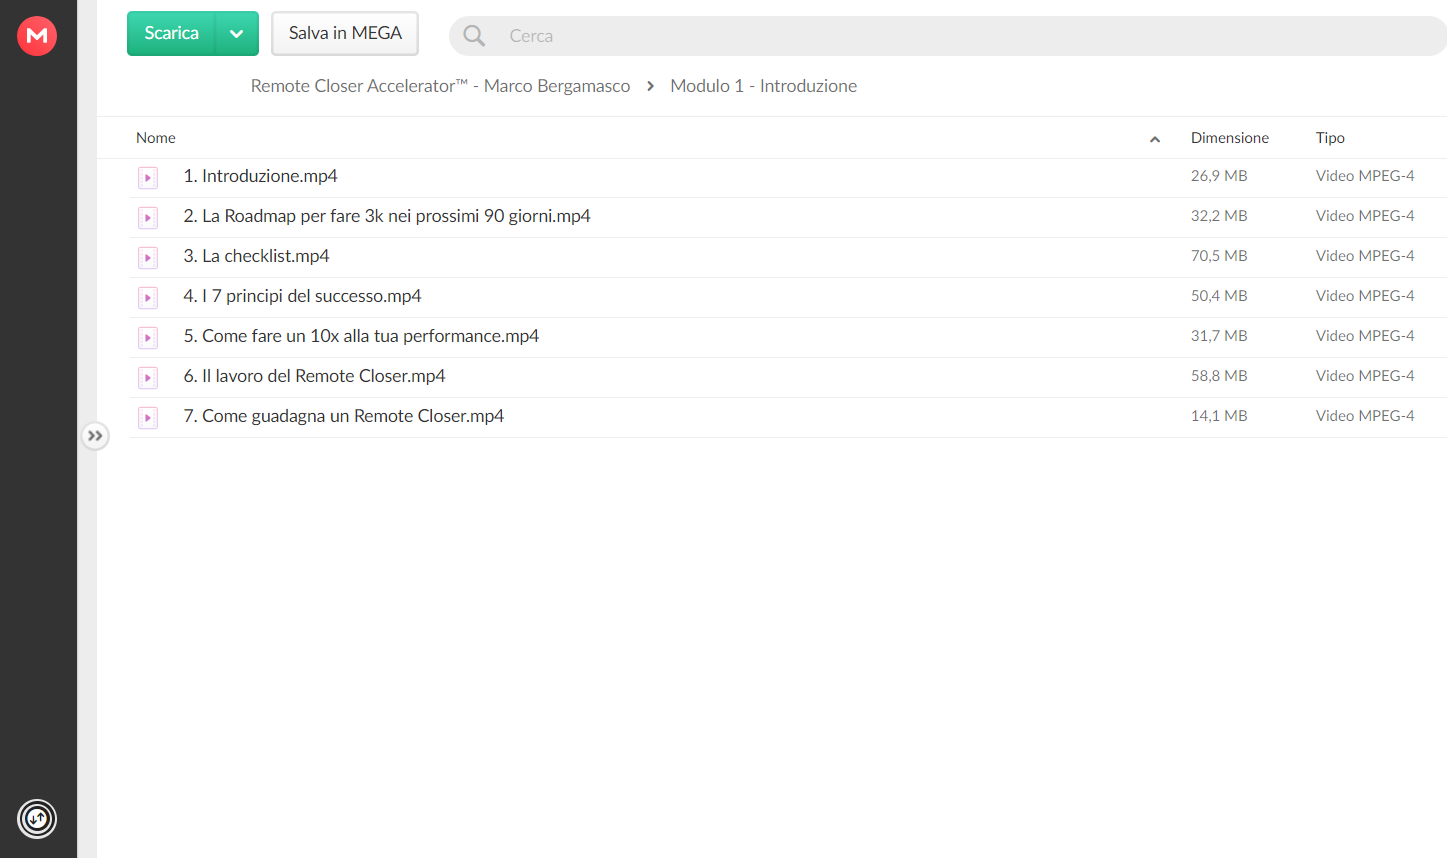Click the Scarica download button
1447x858 pixels.
[x=171, y=33]
